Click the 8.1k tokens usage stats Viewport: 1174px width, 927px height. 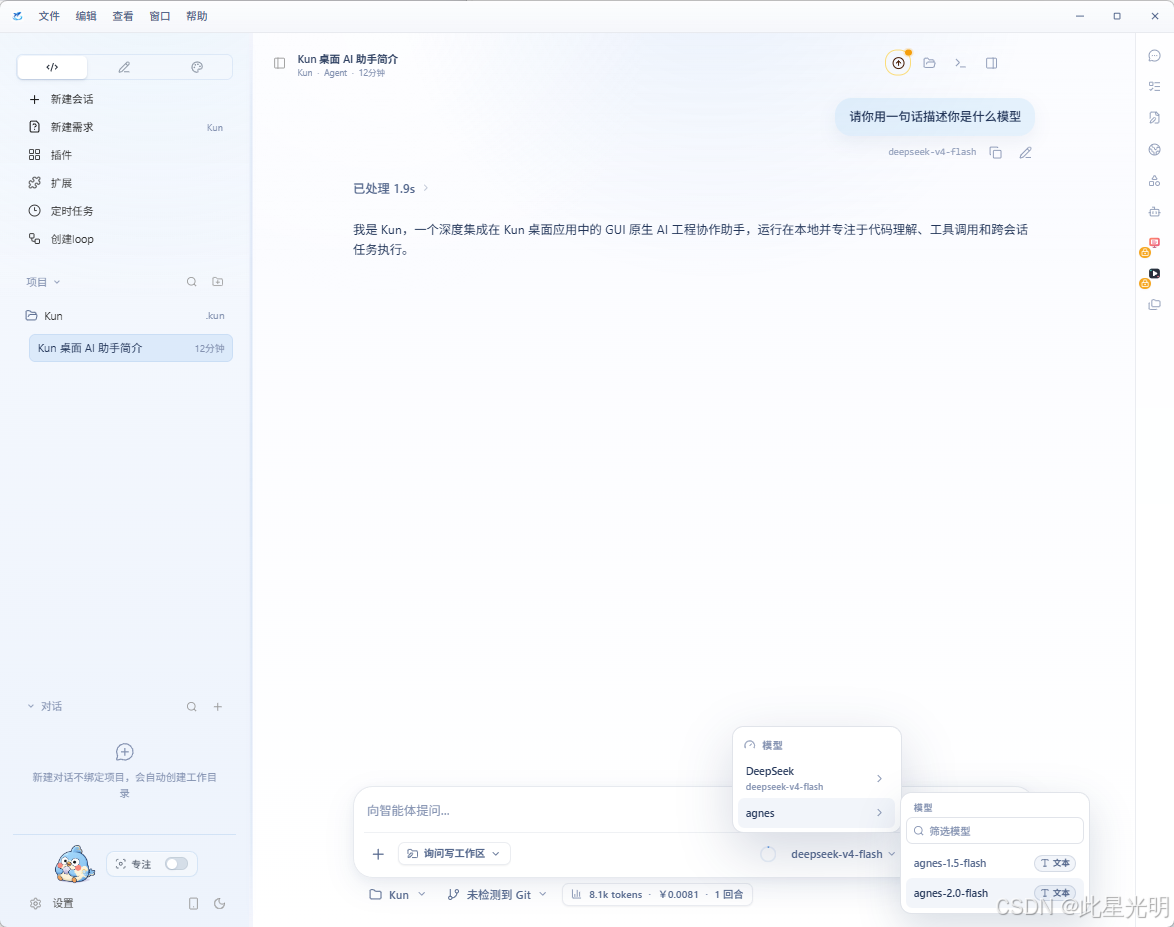click(x=657, y=895)
